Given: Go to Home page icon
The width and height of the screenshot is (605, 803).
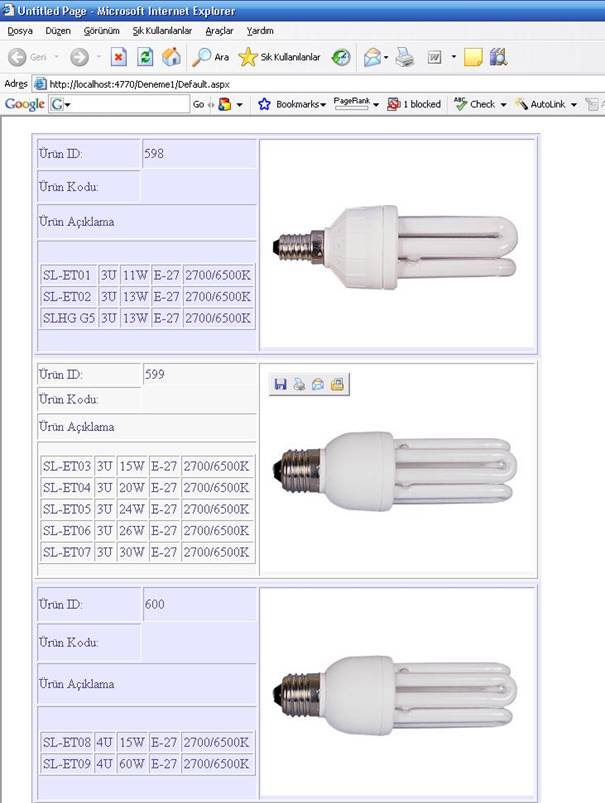Looking at the screenshot, I should [172, 57].
